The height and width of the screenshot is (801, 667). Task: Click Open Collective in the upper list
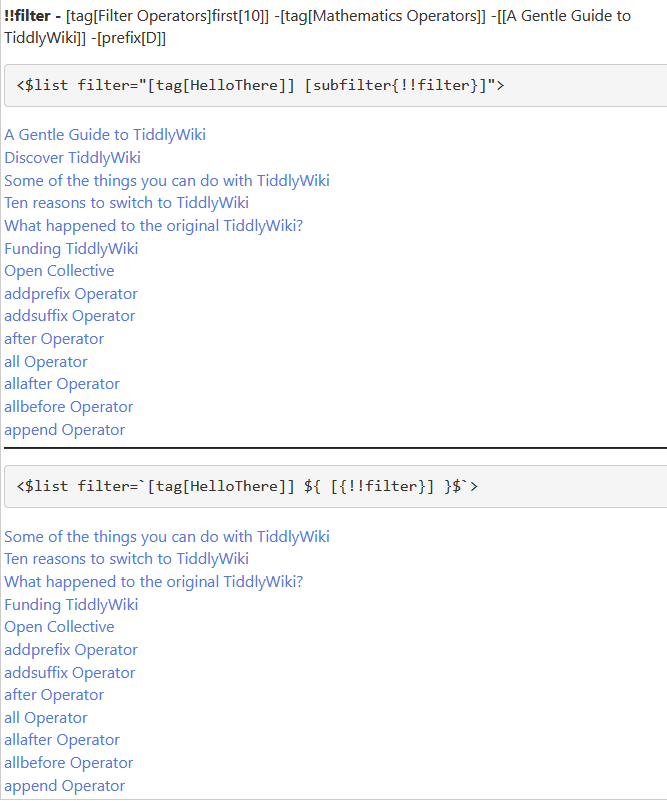[x=59, y=271]
